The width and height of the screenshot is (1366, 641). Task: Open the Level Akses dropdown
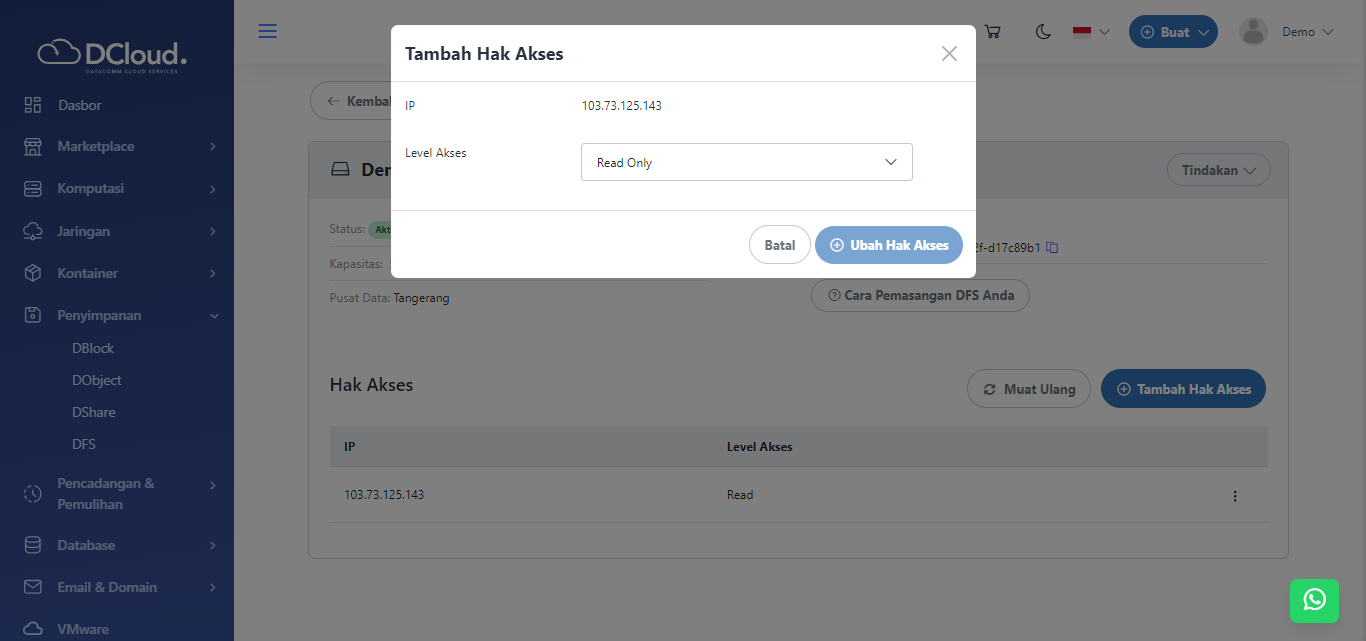click(x=746, y=162)
